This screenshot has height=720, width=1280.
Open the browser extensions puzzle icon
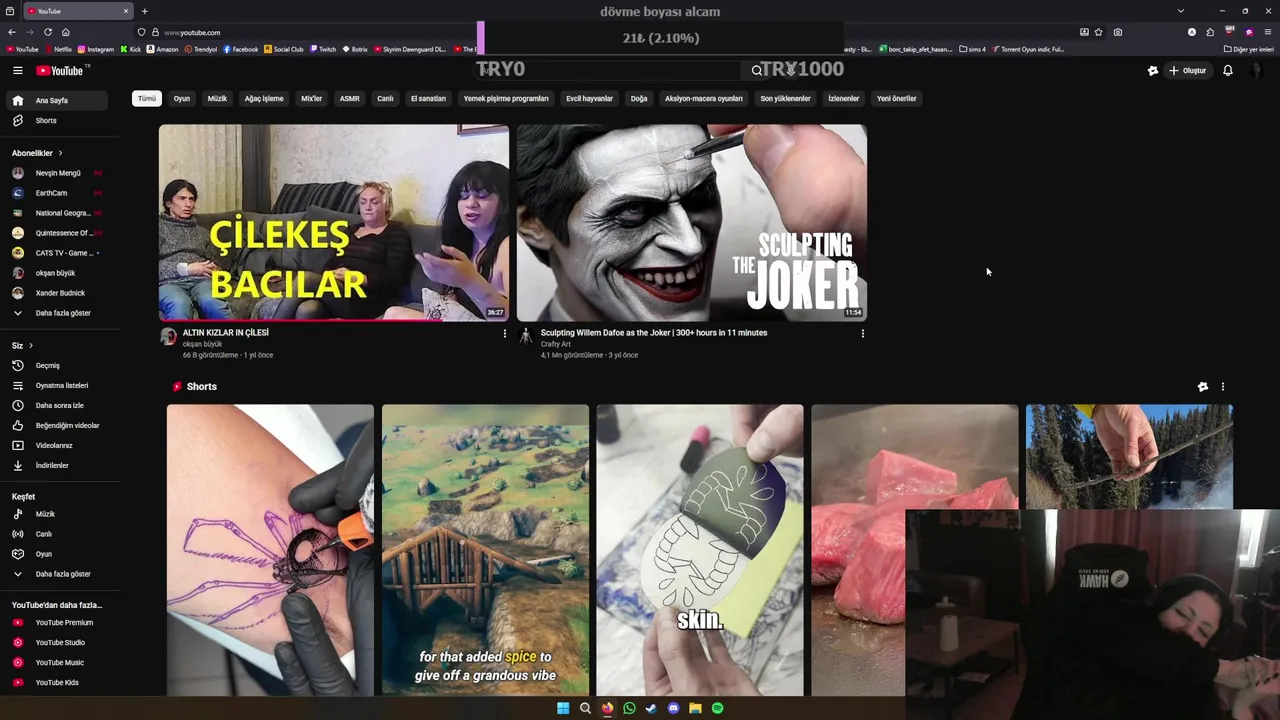click(x=1210, y=32)
